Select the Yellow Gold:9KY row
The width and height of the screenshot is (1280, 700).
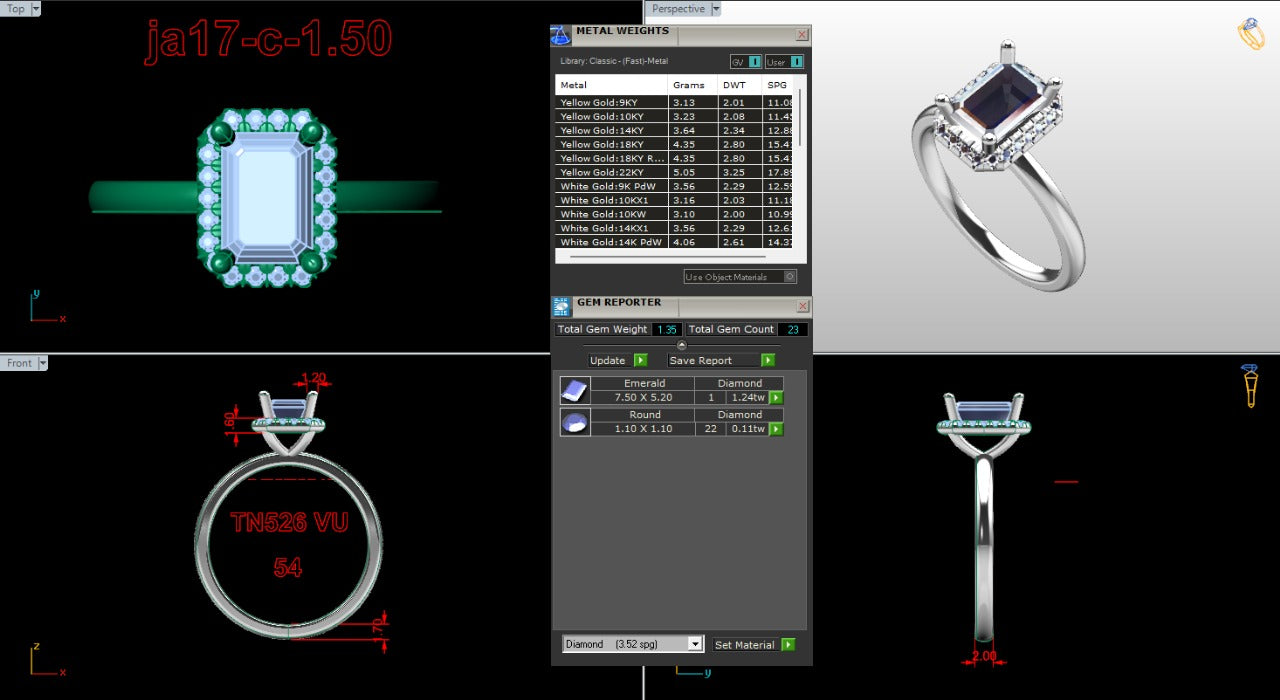[x=674, y=102]
